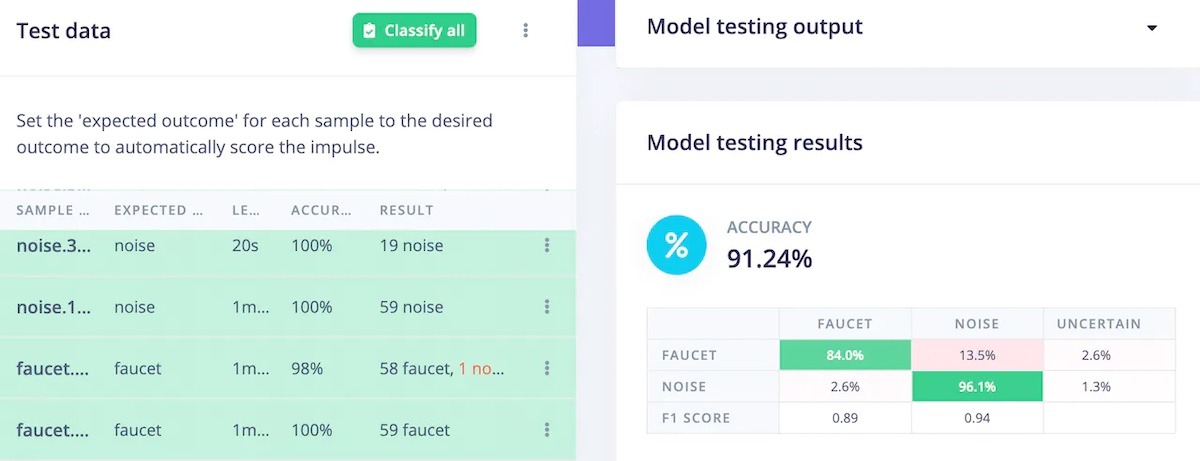The width and height of the screenshot is (1200, 461).
Task: Click the blue accuracy percent icon
Action: coord(677,246)
